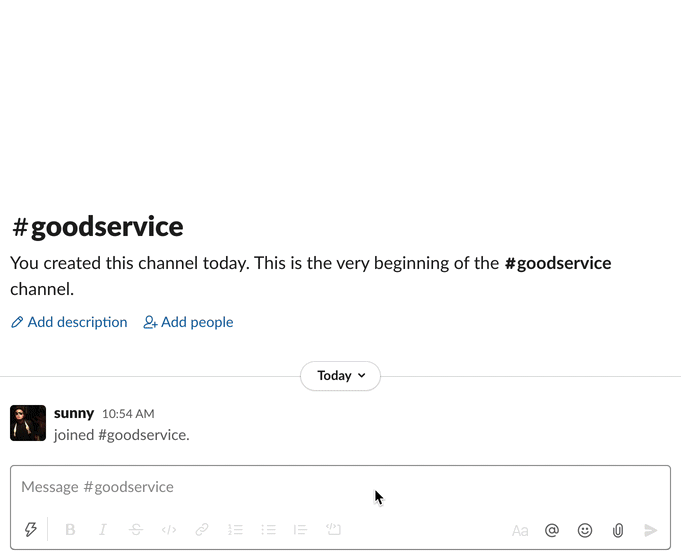The height and width of the screenshot is (556, 681).
Task: Insert a link with the link icon
Action: (x=202, y=530)
